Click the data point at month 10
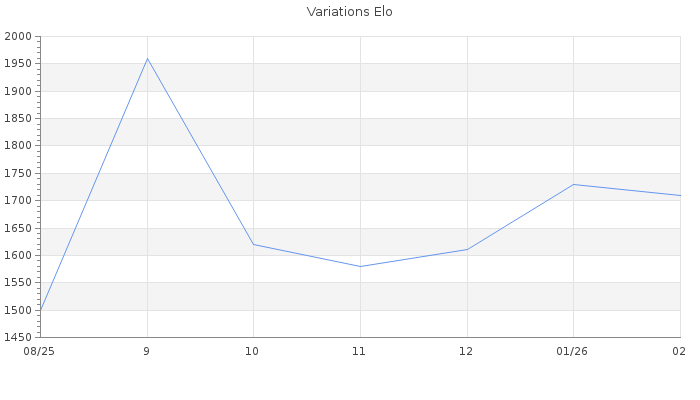Viewport: 700px width, 400px height. 253,244
